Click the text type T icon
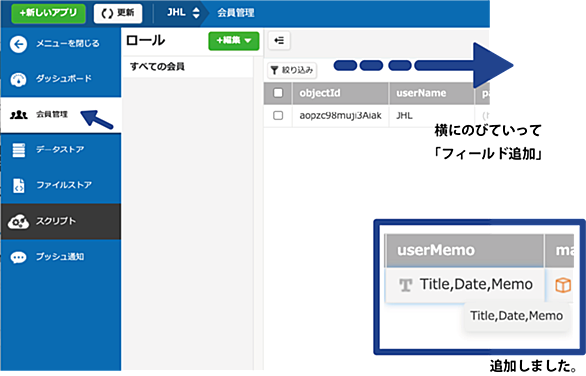The image size is (586, 376). (405, 285)
